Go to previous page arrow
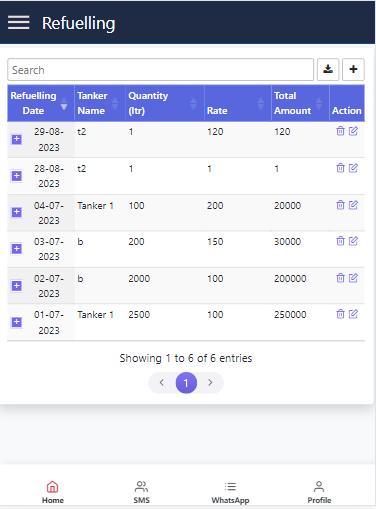This screenshot has height=509, width=376. pos(162,382)
